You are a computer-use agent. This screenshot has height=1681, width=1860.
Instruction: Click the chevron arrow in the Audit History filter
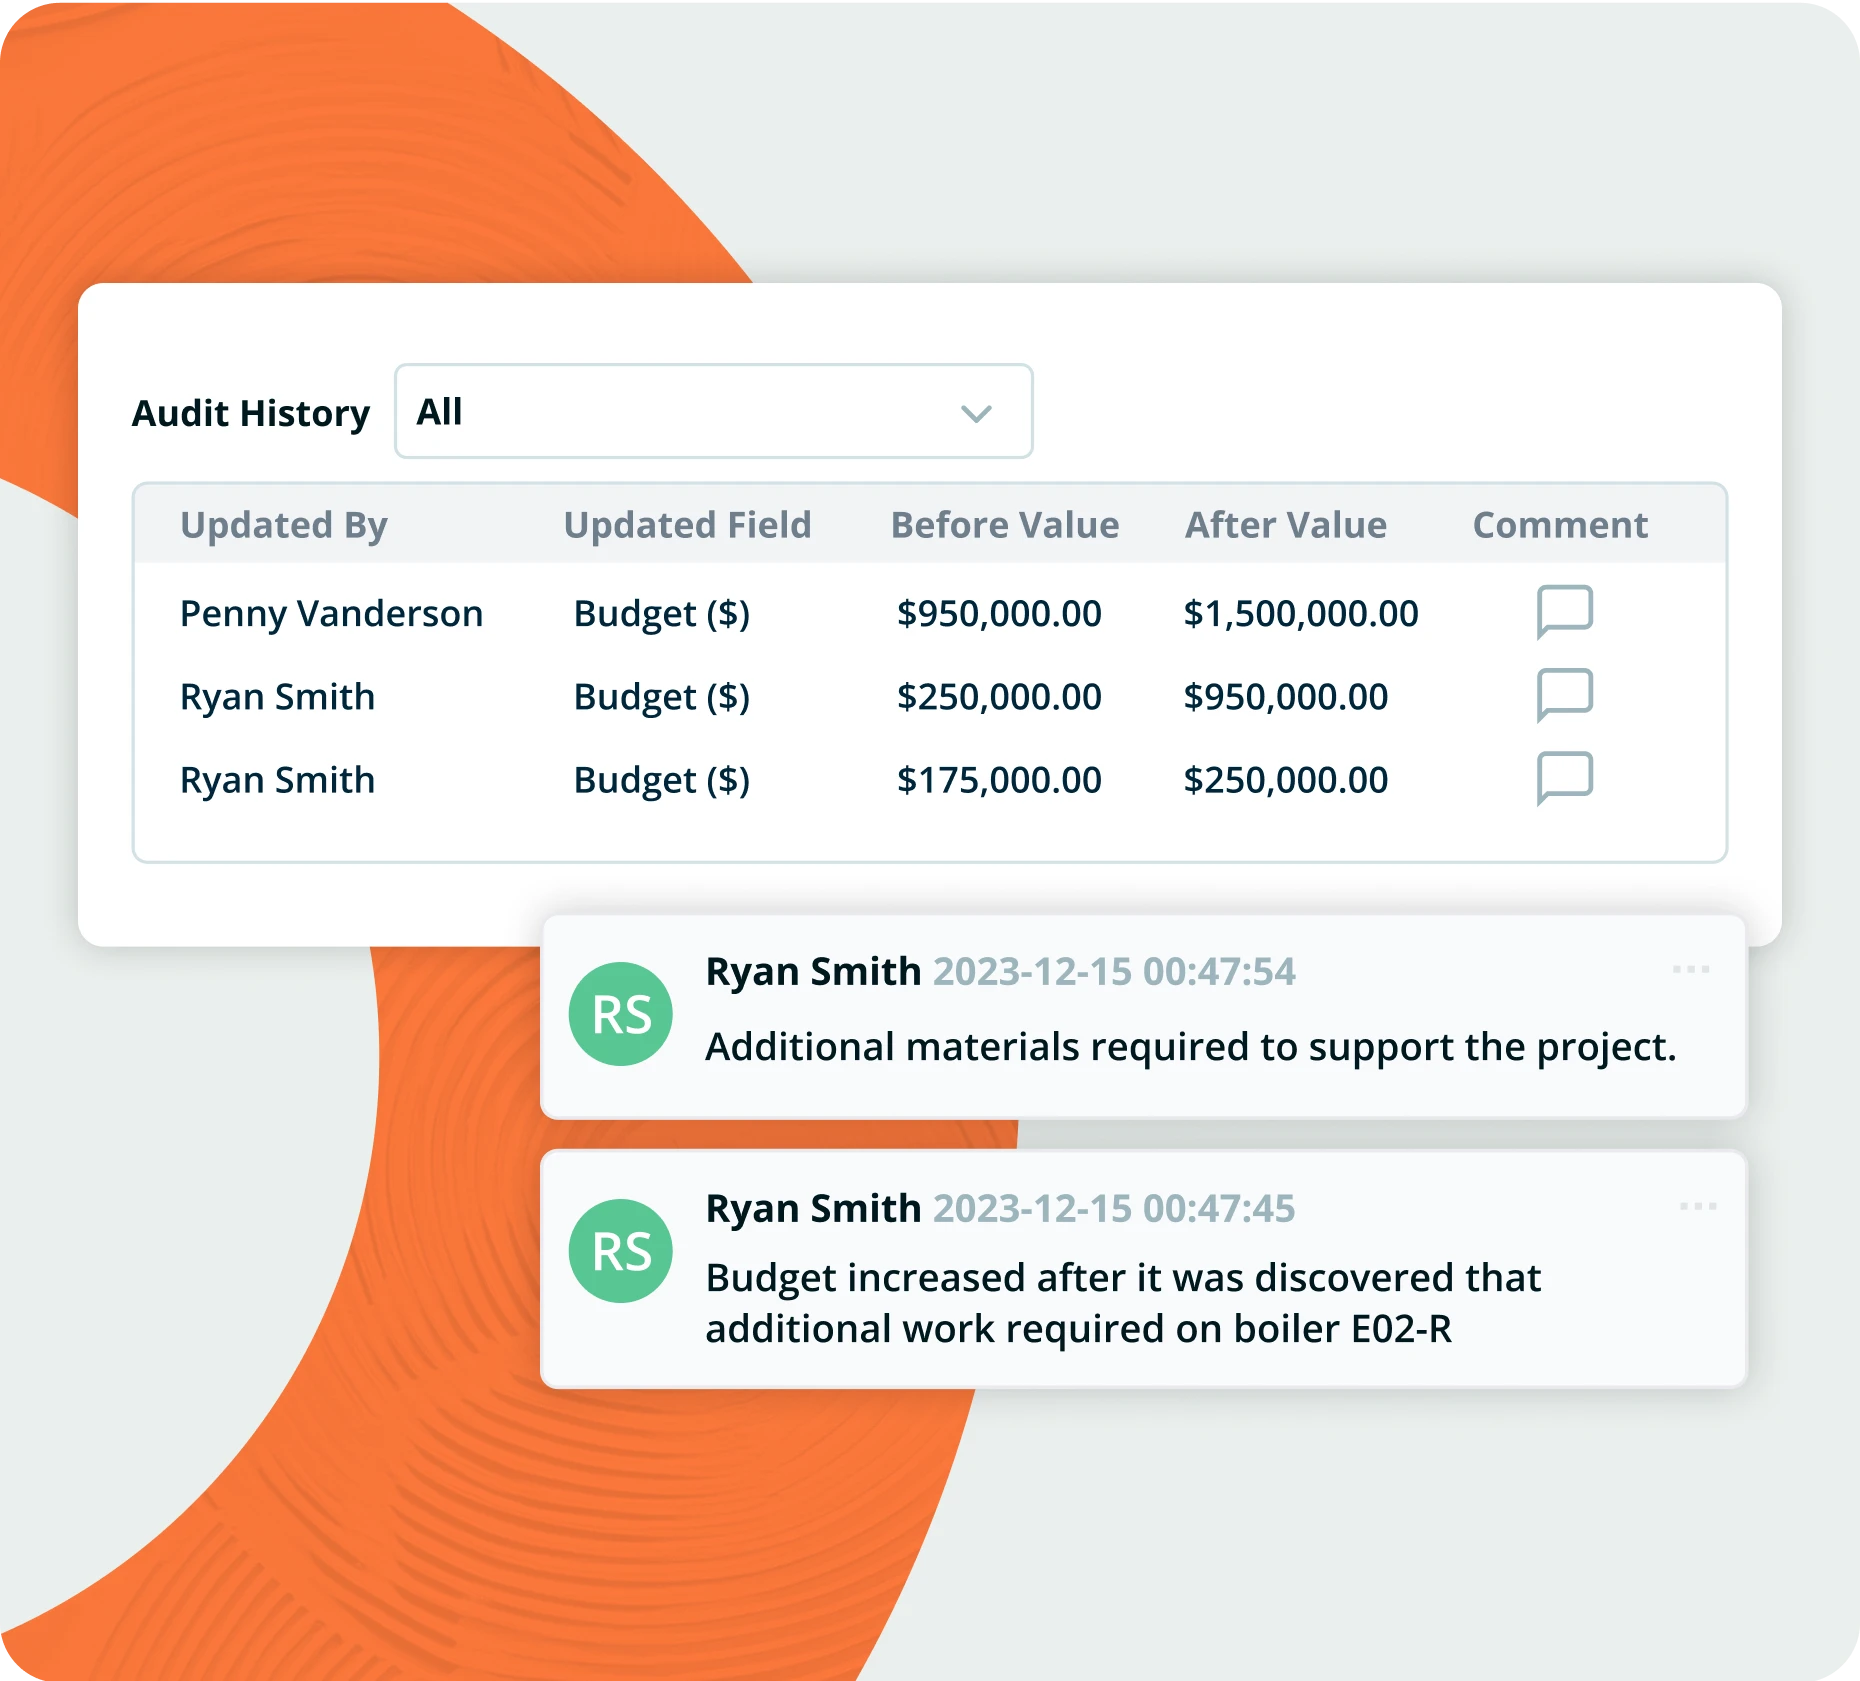(x=975, y=413)
